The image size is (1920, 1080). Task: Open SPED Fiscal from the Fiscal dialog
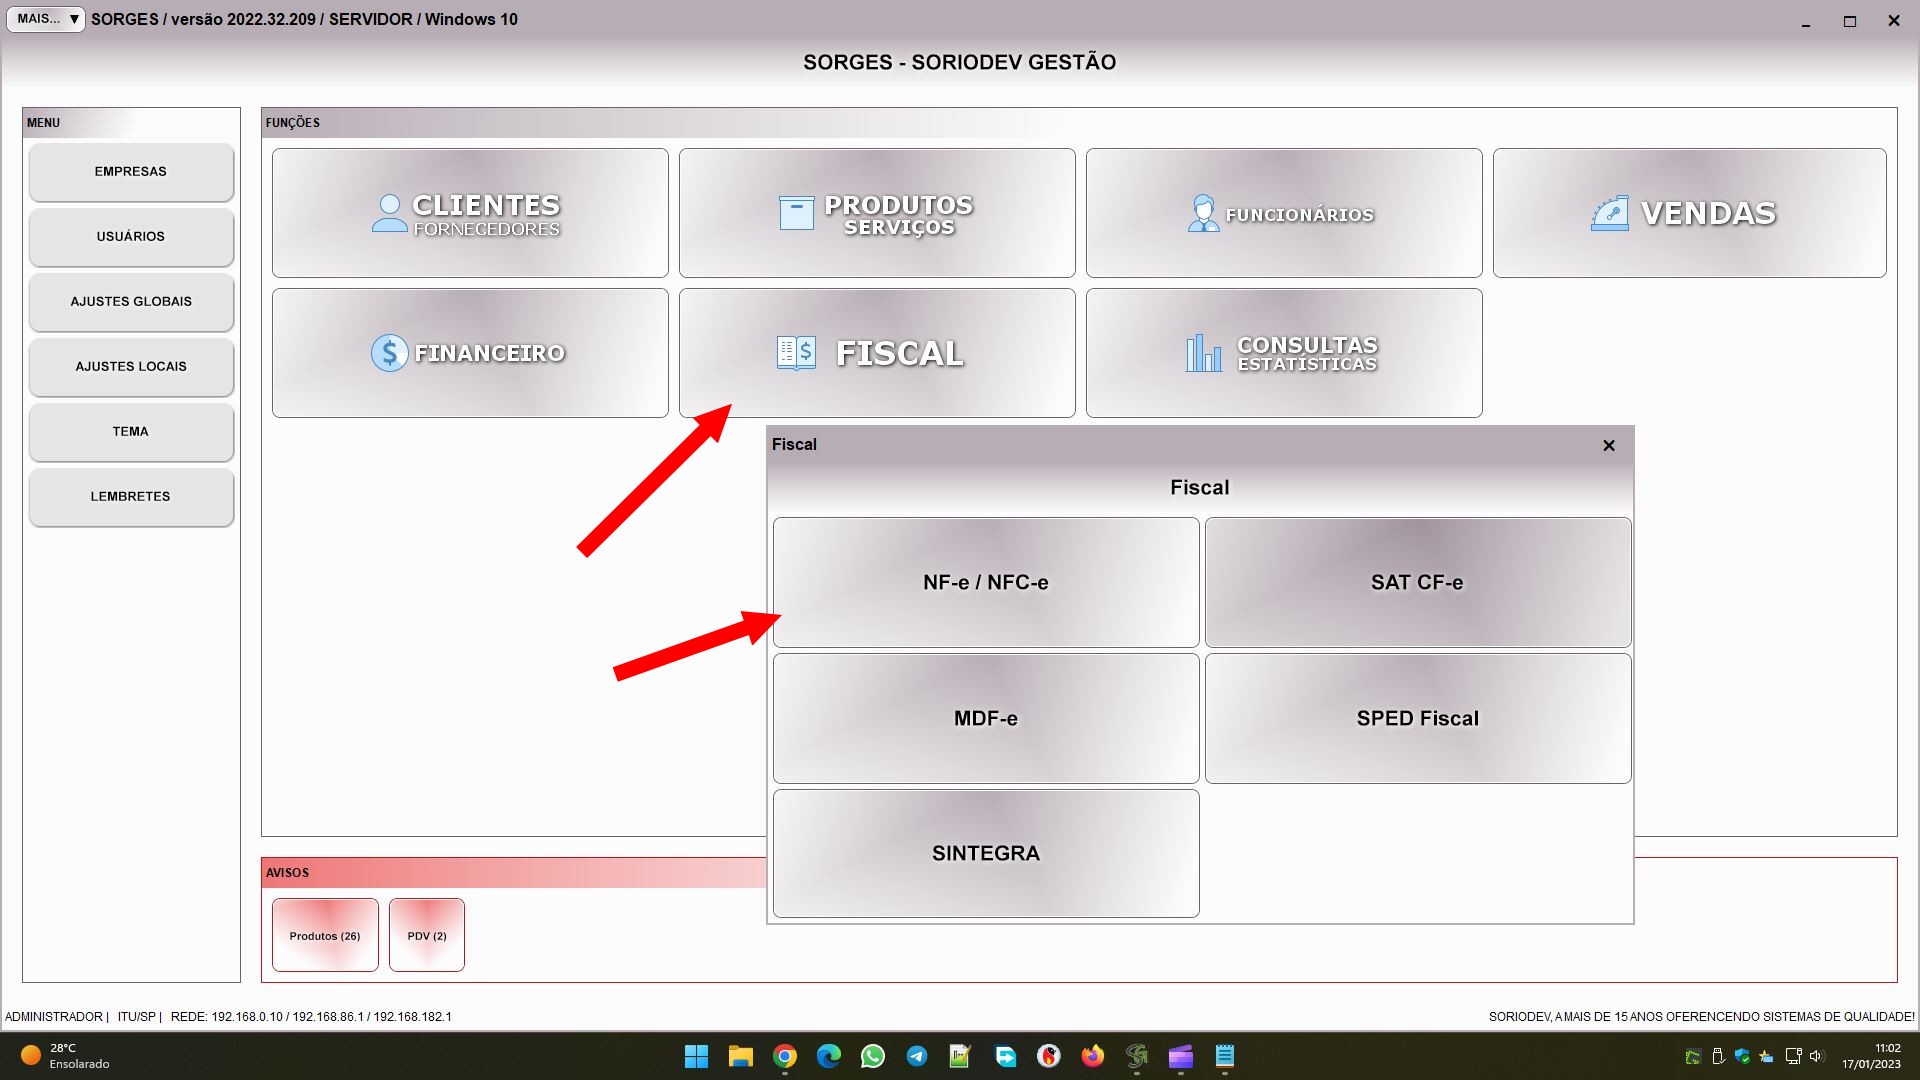[x=1418, y=718]
